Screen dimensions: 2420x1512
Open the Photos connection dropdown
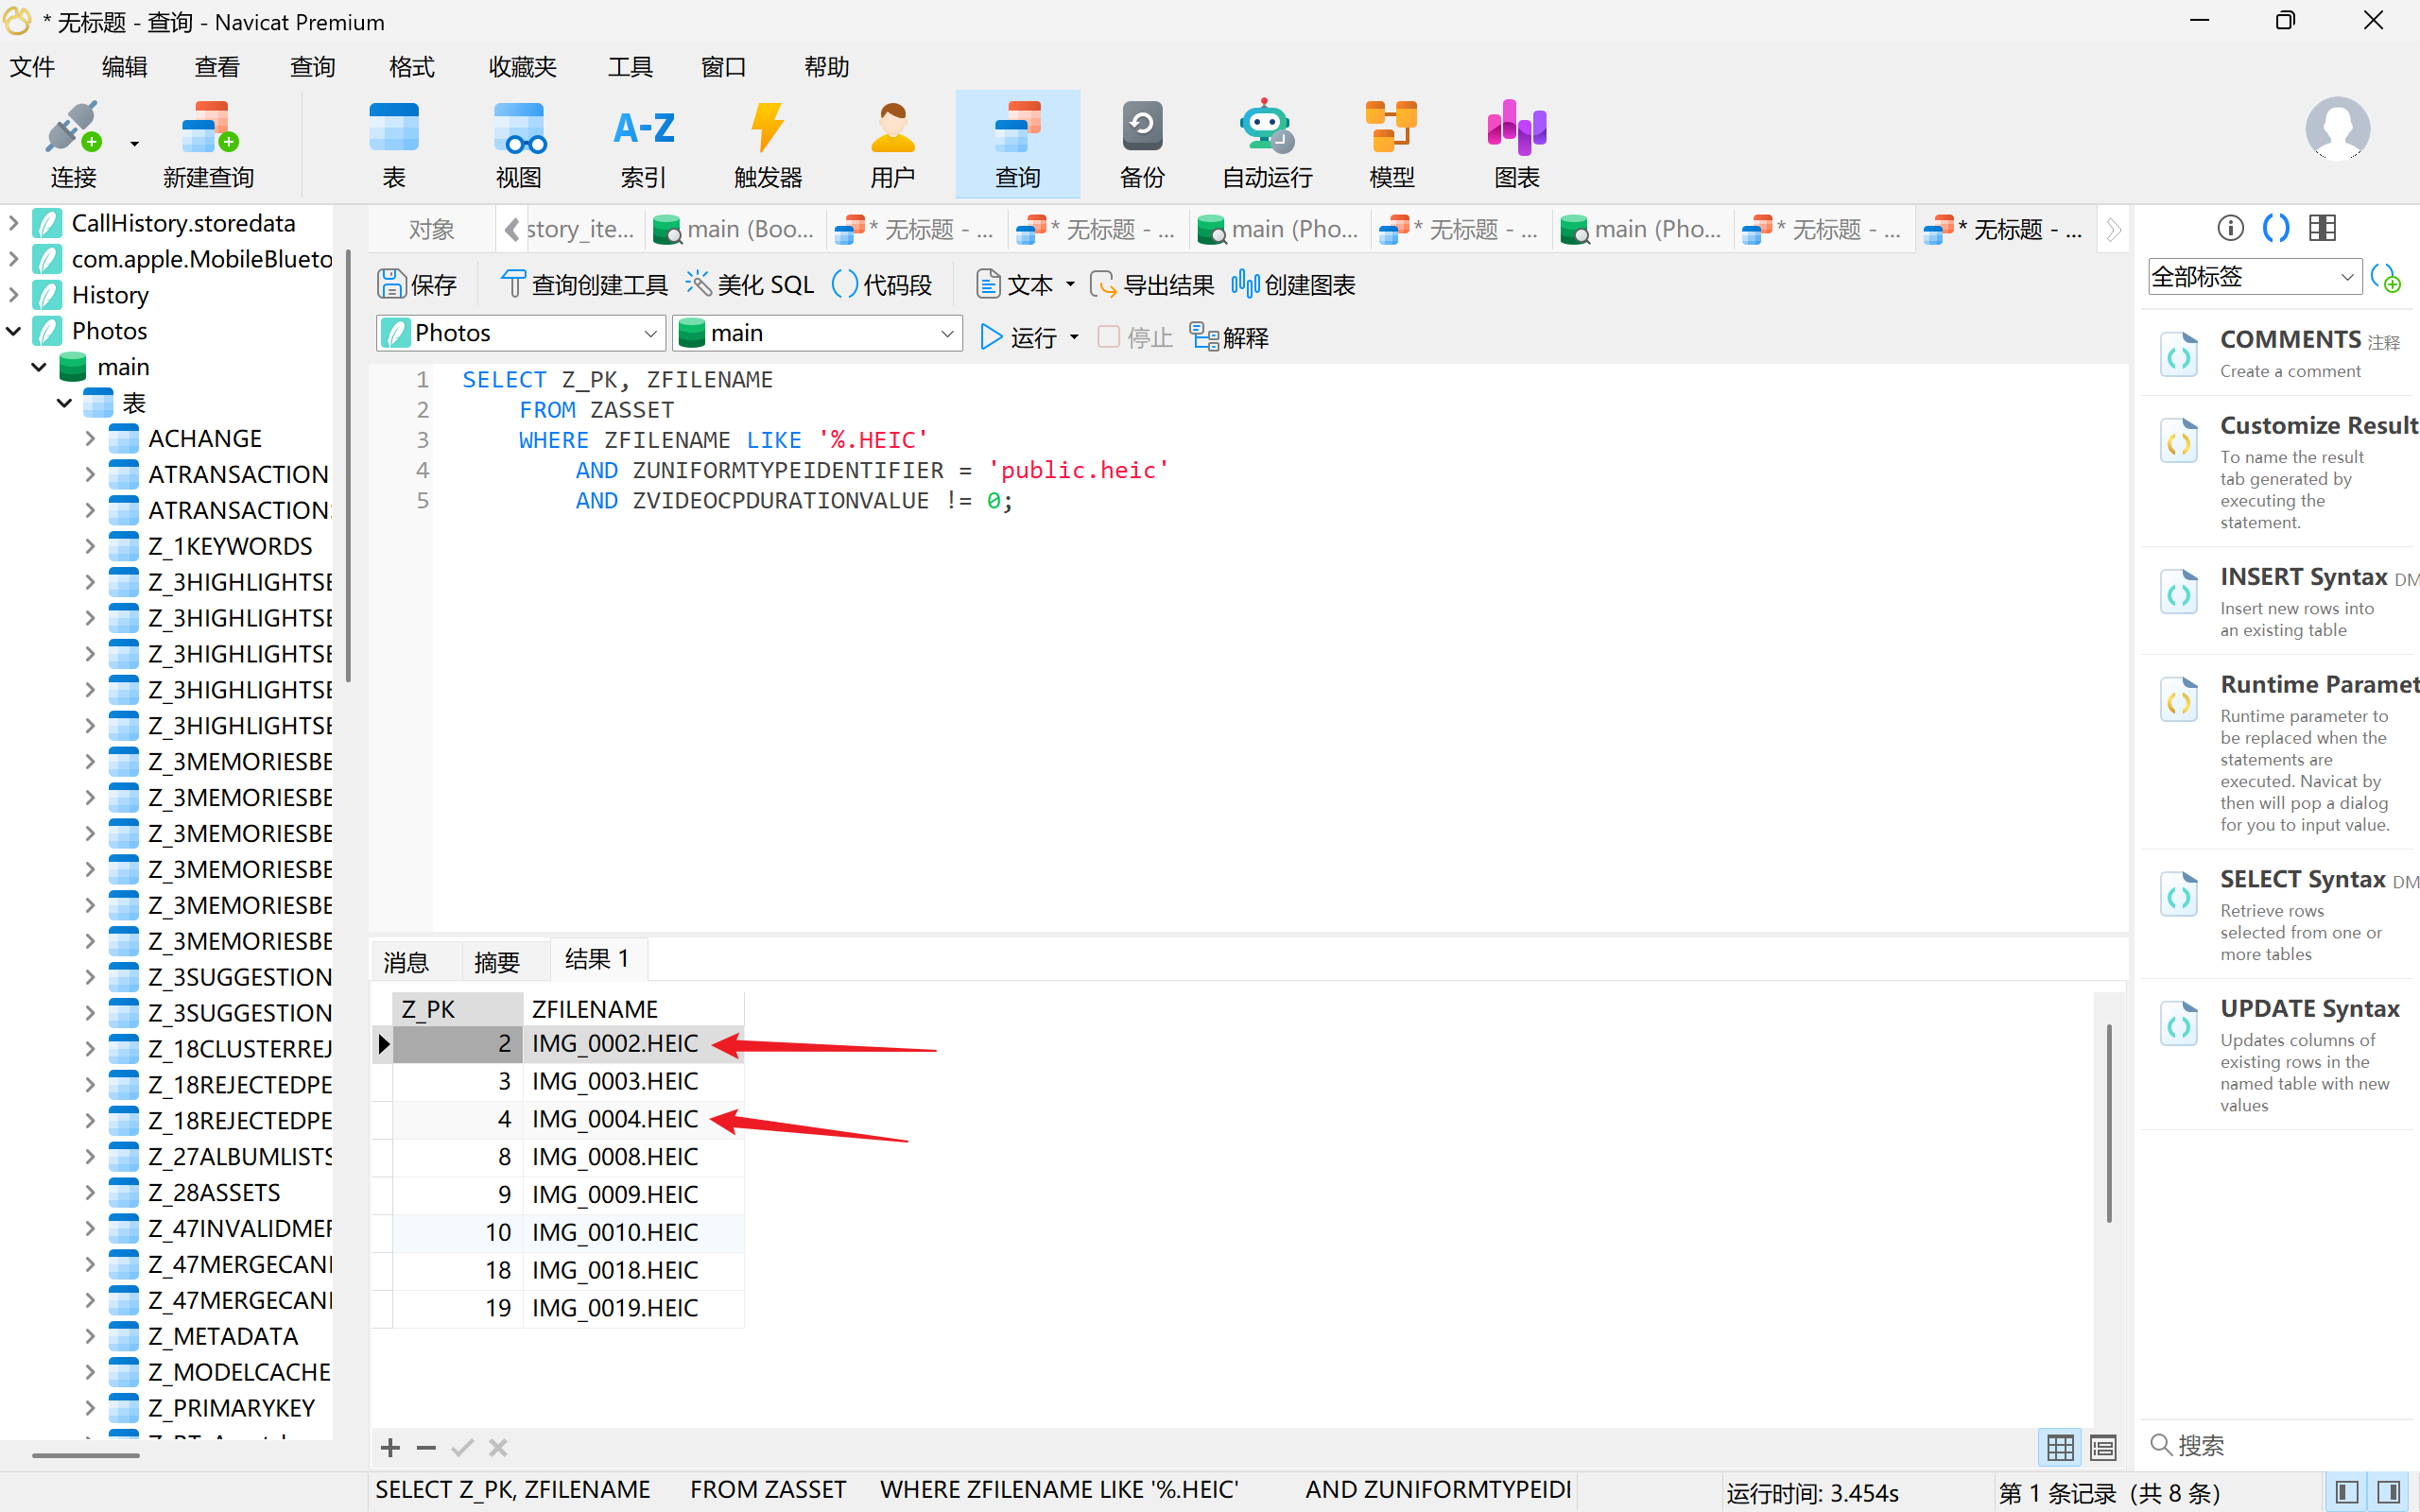pos(649,333)
